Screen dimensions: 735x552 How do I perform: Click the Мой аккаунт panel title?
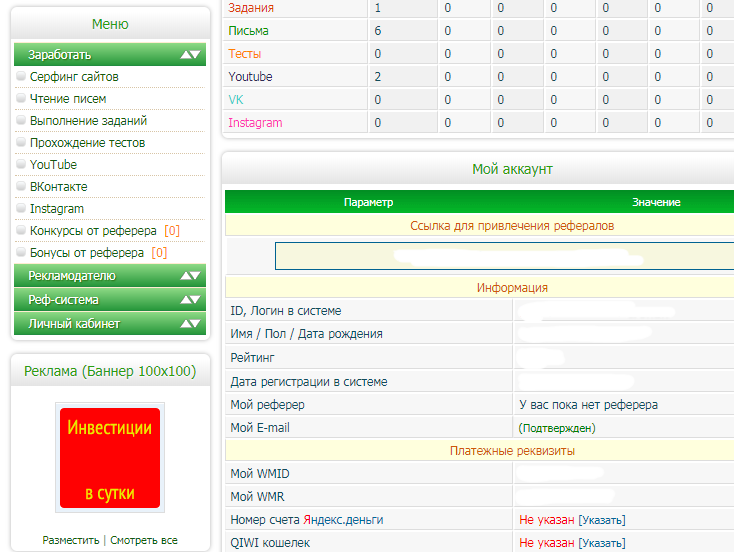512,169
